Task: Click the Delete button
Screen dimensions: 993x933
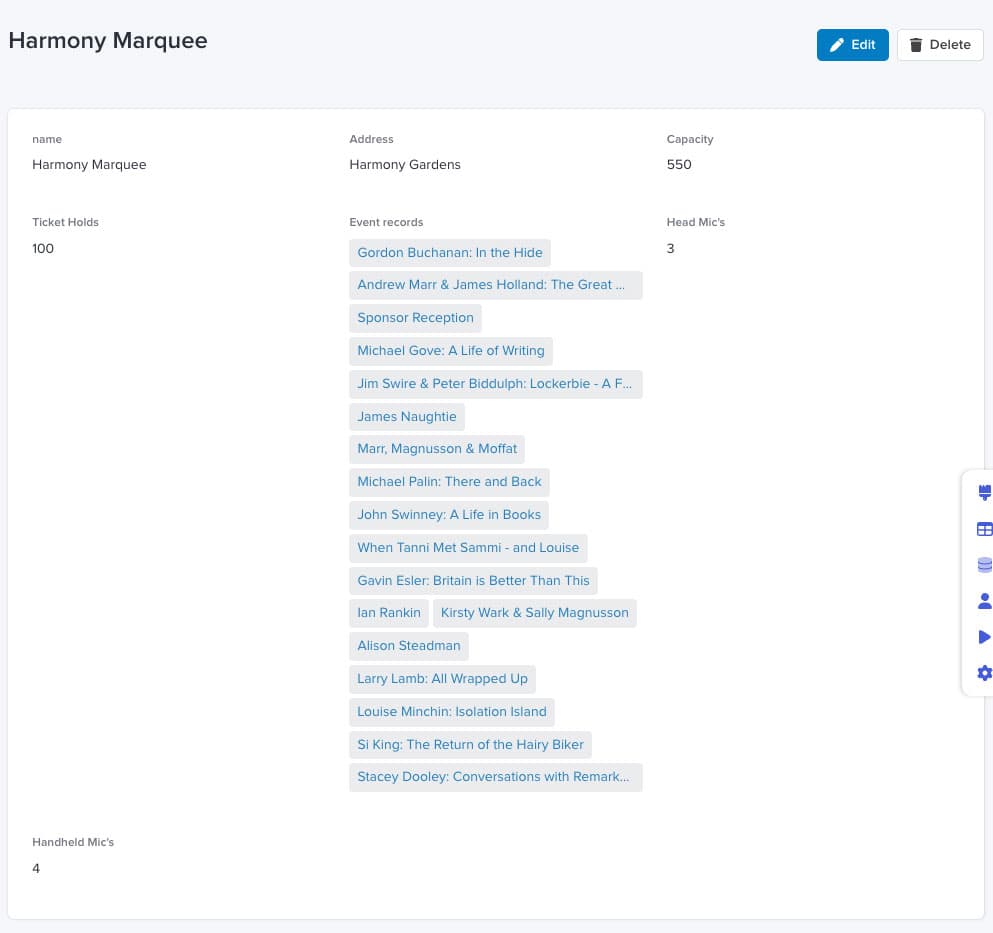Action: [940, 45]
